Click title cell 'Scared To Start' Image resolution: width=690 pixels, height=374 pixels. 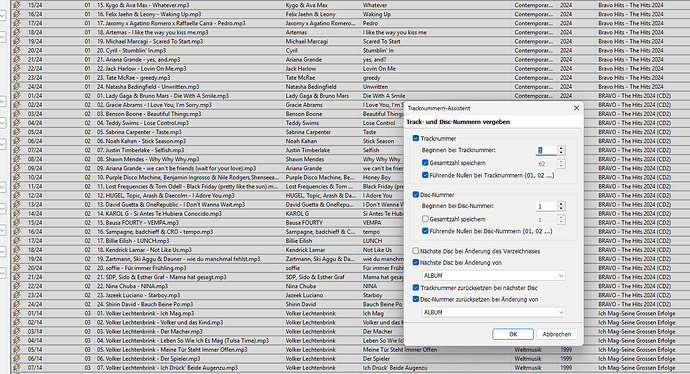point(382,41)
